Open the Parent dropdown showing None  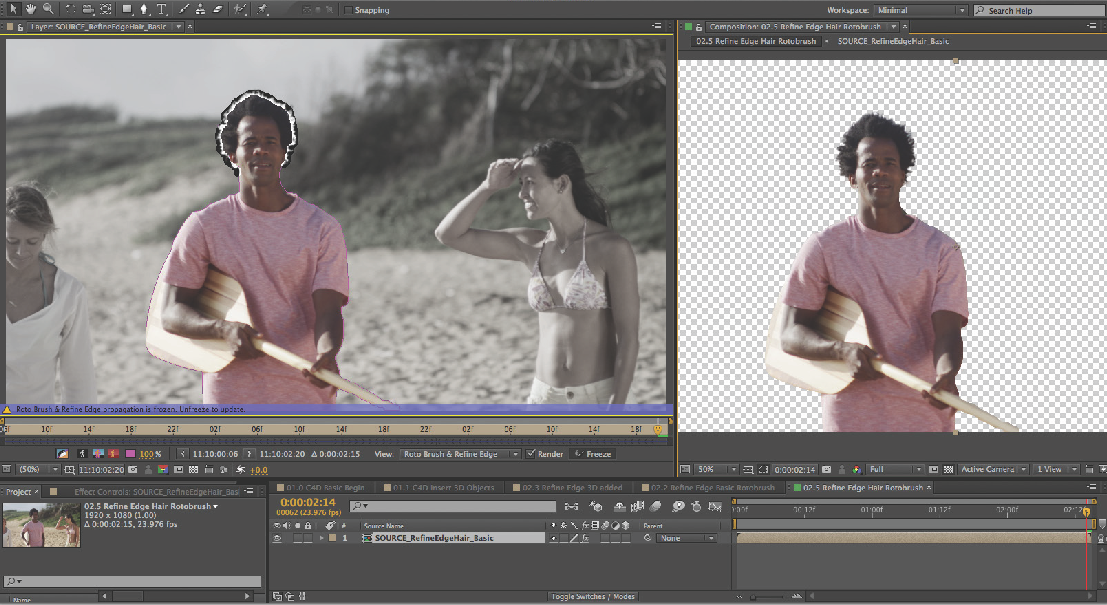tap(686, 538)
